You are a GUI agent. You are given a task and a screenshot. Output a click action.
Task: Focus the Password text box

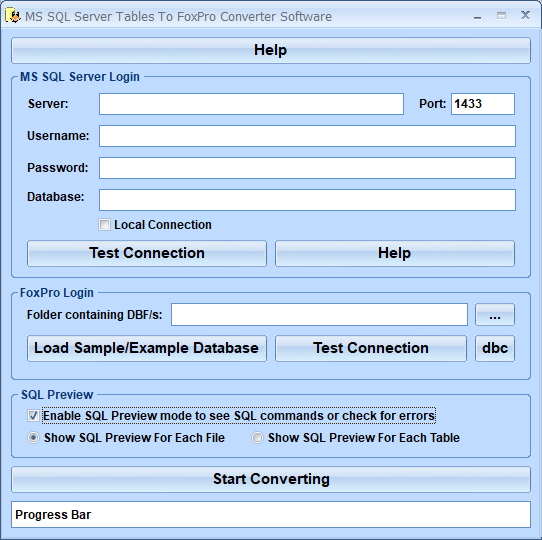click(307, 168)
